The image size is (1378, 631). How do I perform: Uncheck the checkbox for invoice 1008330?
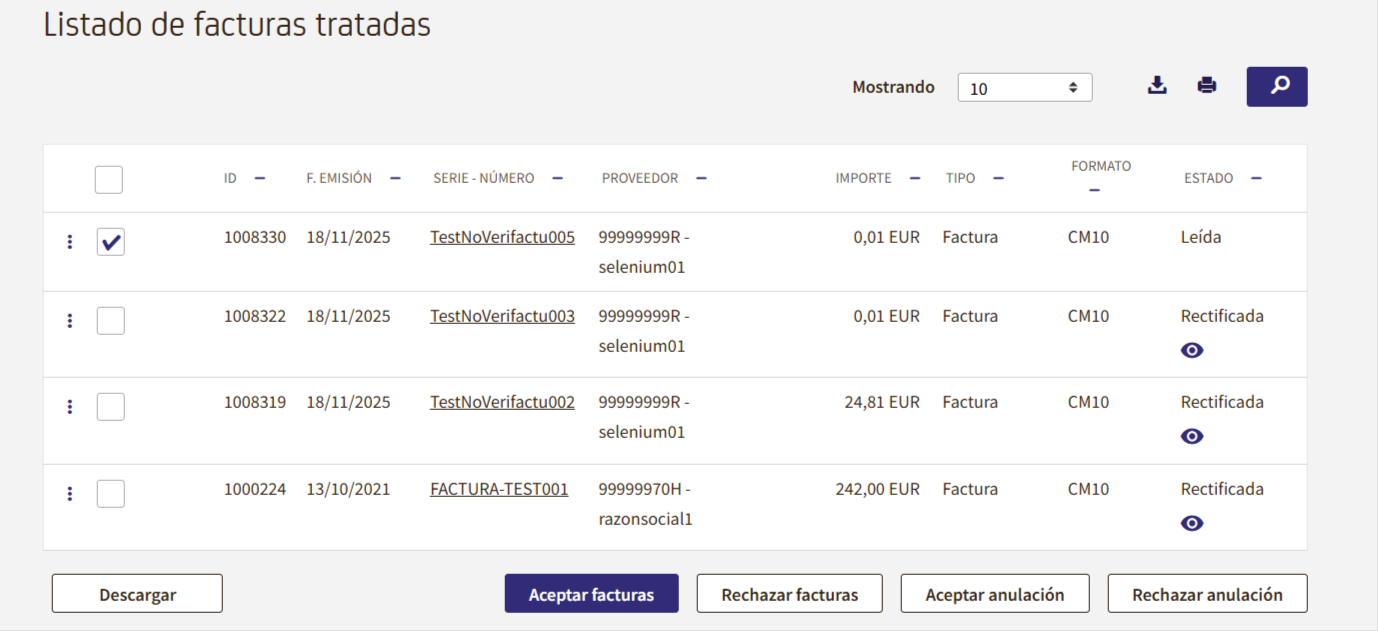click(111, 242)
